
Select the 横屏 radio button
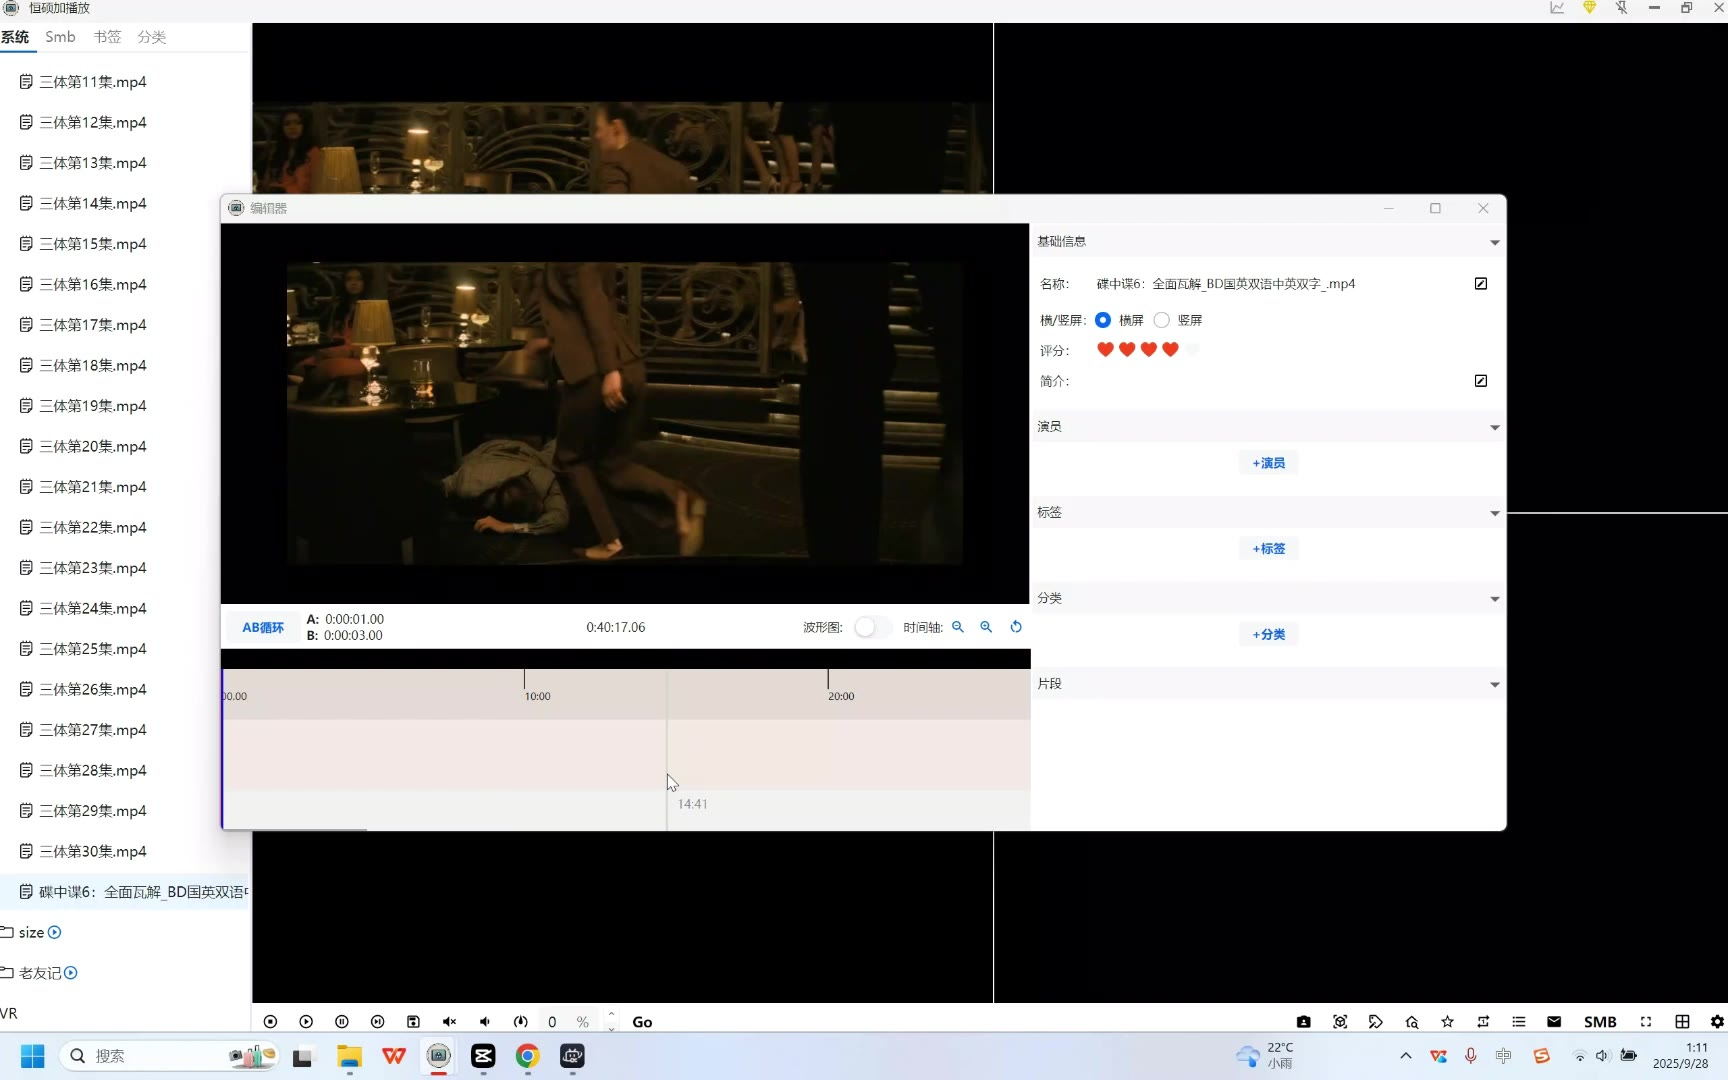click(1103, 320)
